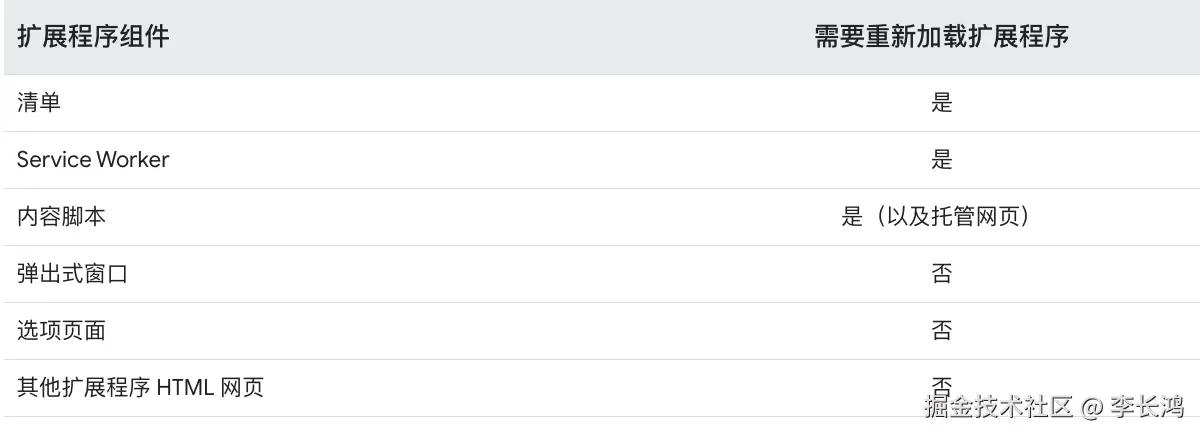Viewport: 1200px width, 436px height.
Task: Click the 是 value for Service Worker
Action: pos(941,159)
